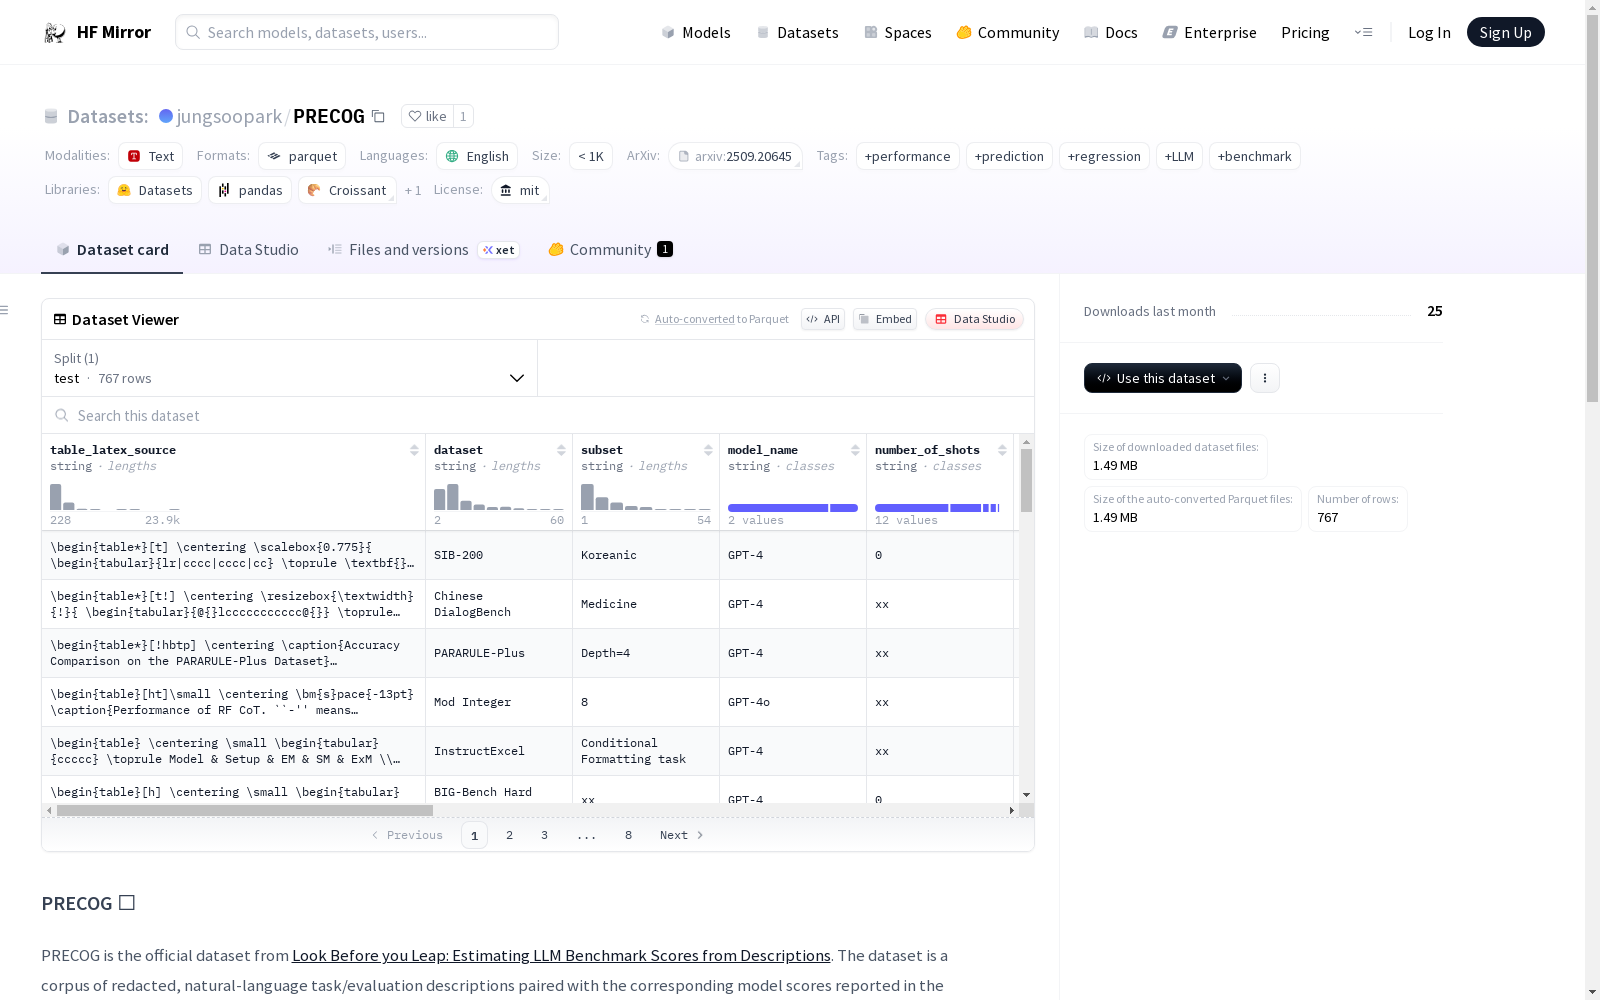Open the Enterprise nav link

[x=1209, y=32]
